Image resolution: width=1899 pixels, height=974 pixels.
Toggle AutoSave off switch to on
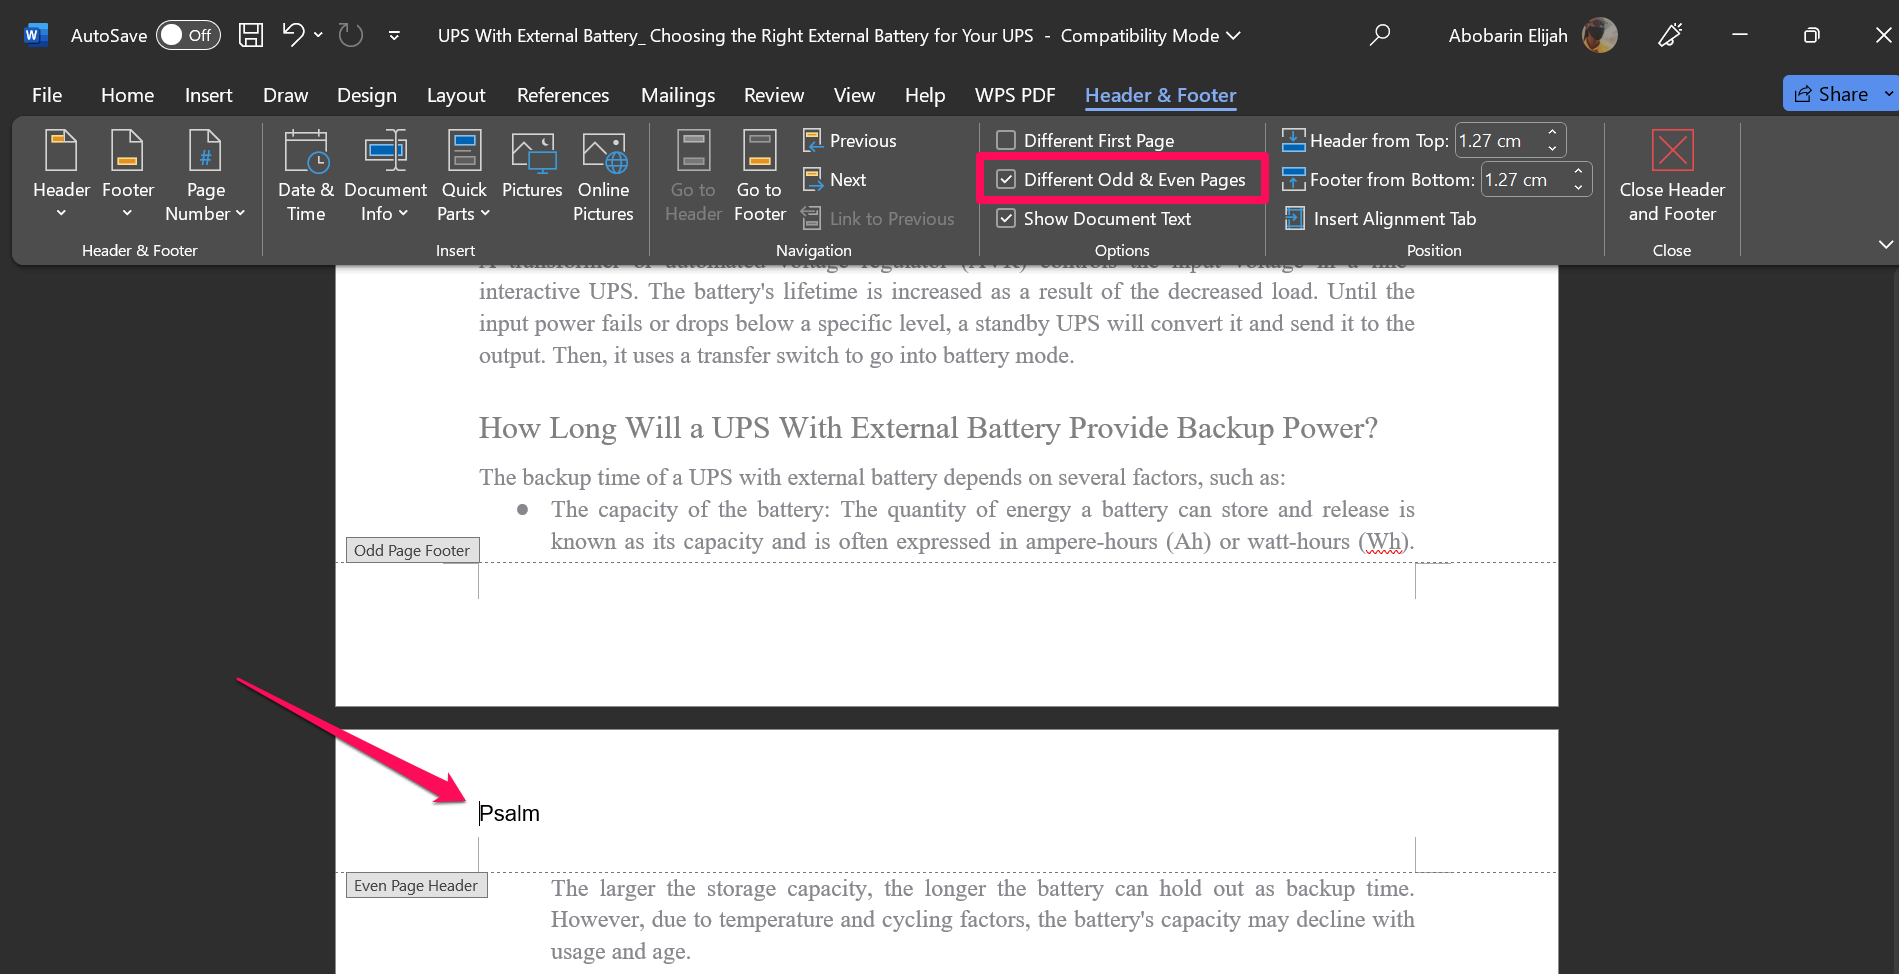tap(188, 34)
